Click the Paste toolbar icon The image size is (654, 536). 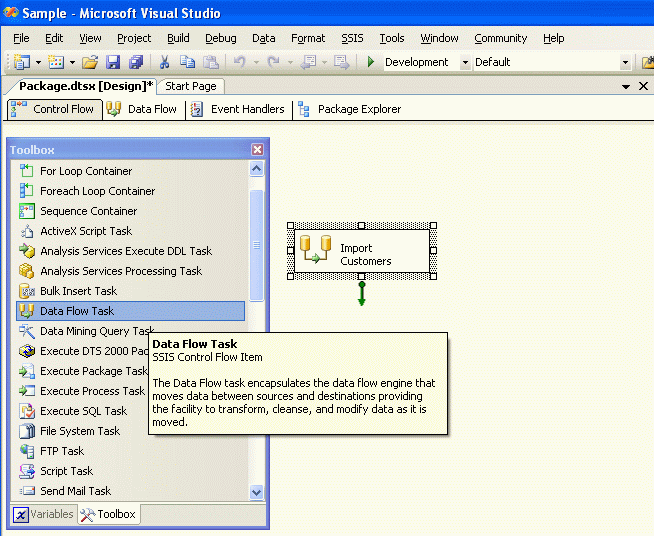tap(211, 62)
